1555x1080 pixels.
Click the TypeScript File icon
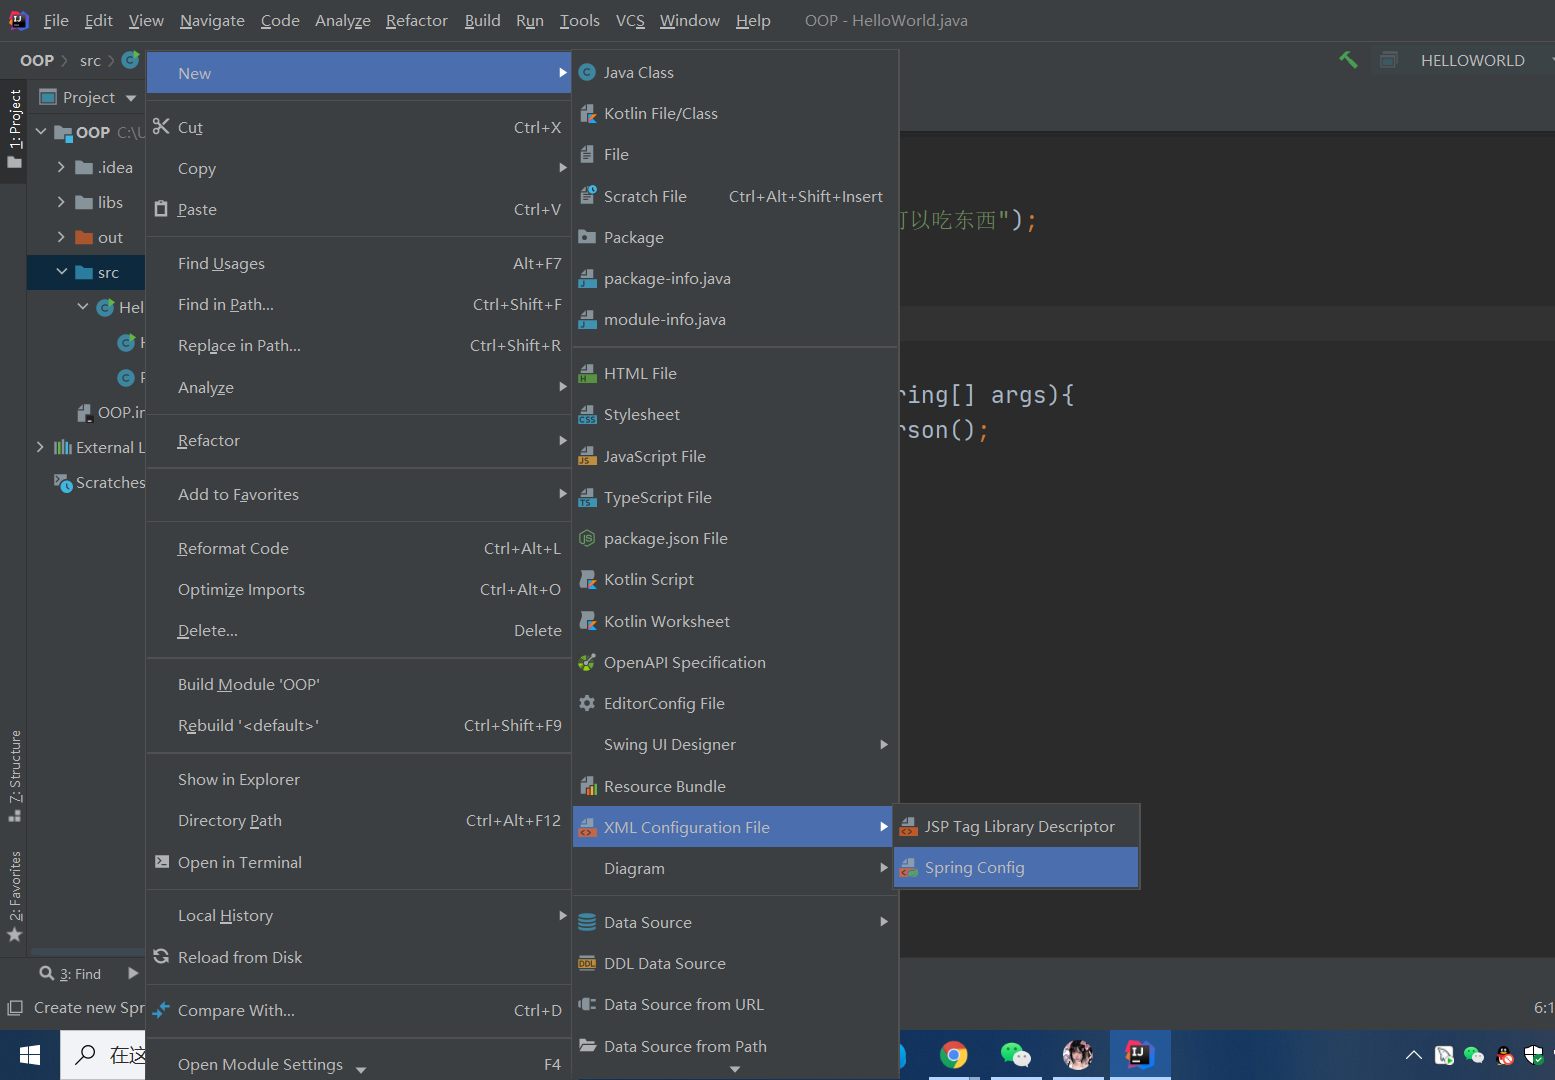[x=588, y=497]
